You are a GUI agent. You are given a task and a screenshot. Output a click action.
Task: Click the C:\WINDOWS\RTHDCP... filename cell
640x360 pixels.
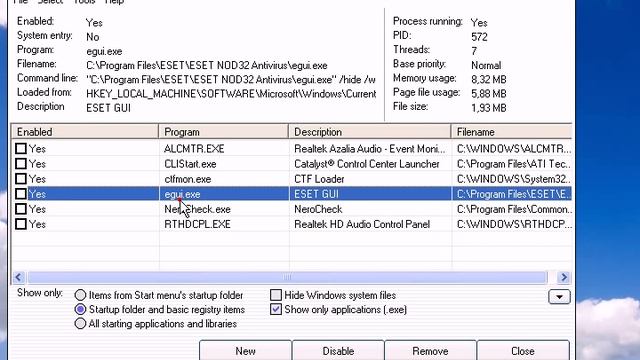(x=514, y=224)
